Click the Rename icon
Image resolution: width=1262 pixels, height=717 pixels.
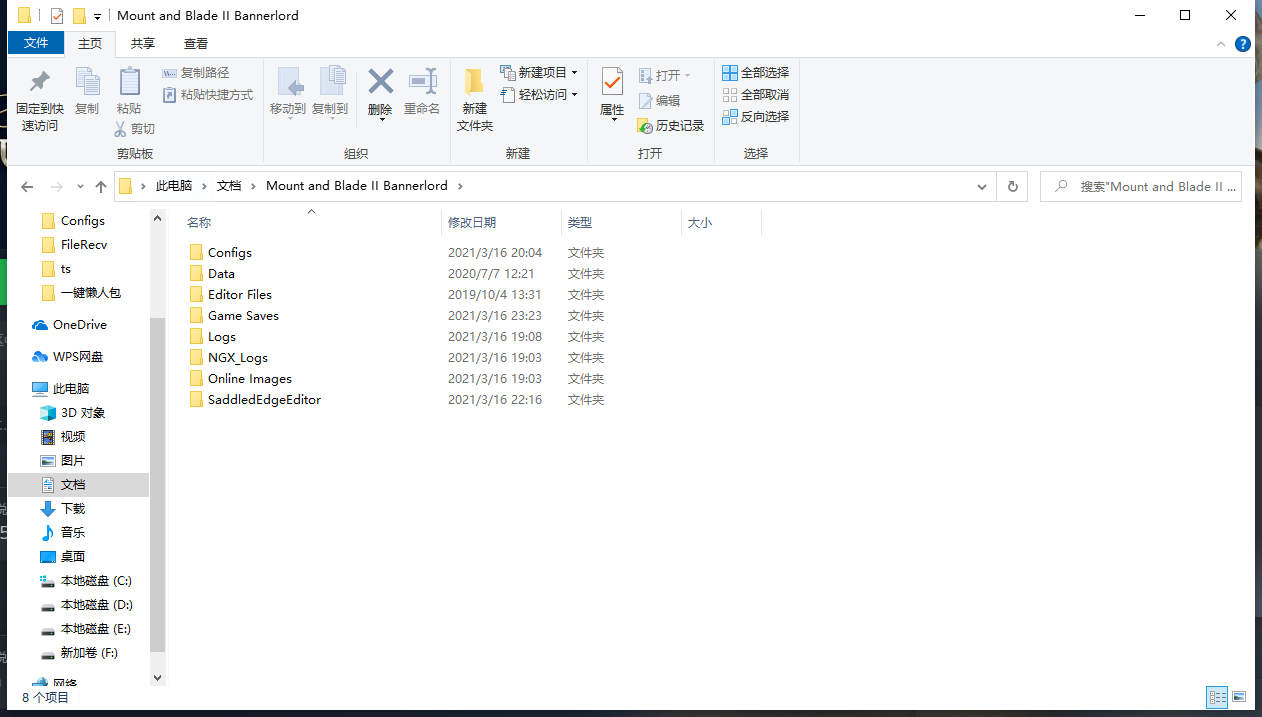coord(422,82)
